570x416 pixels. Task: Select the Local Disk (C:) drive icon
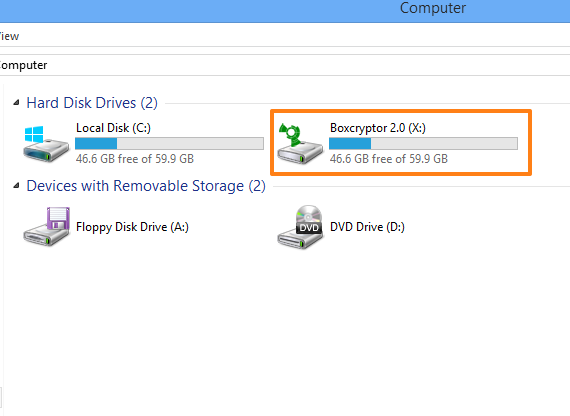tap(46, 144)
